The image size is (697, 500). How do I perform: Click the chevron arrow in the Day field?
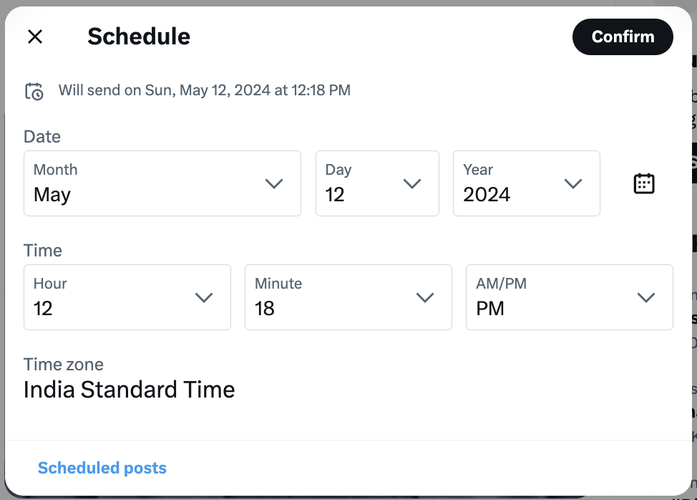(412, 184)
